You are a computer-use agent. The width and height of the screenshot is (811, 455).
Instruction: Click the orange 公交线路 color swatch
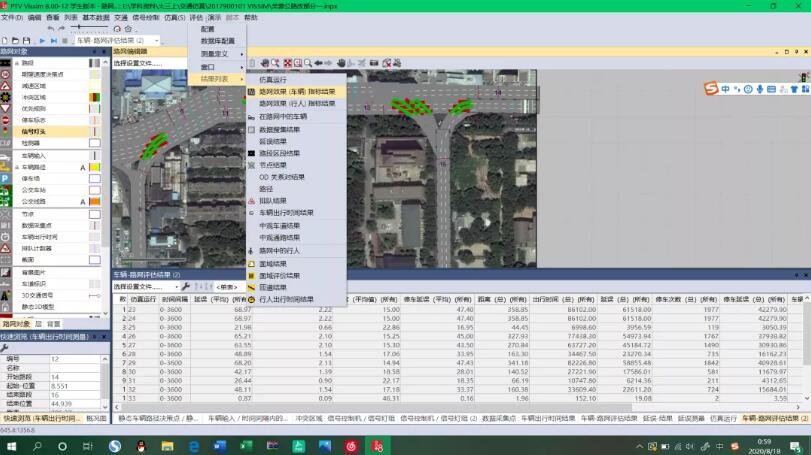pyautogui.click(x=95, y=202)
